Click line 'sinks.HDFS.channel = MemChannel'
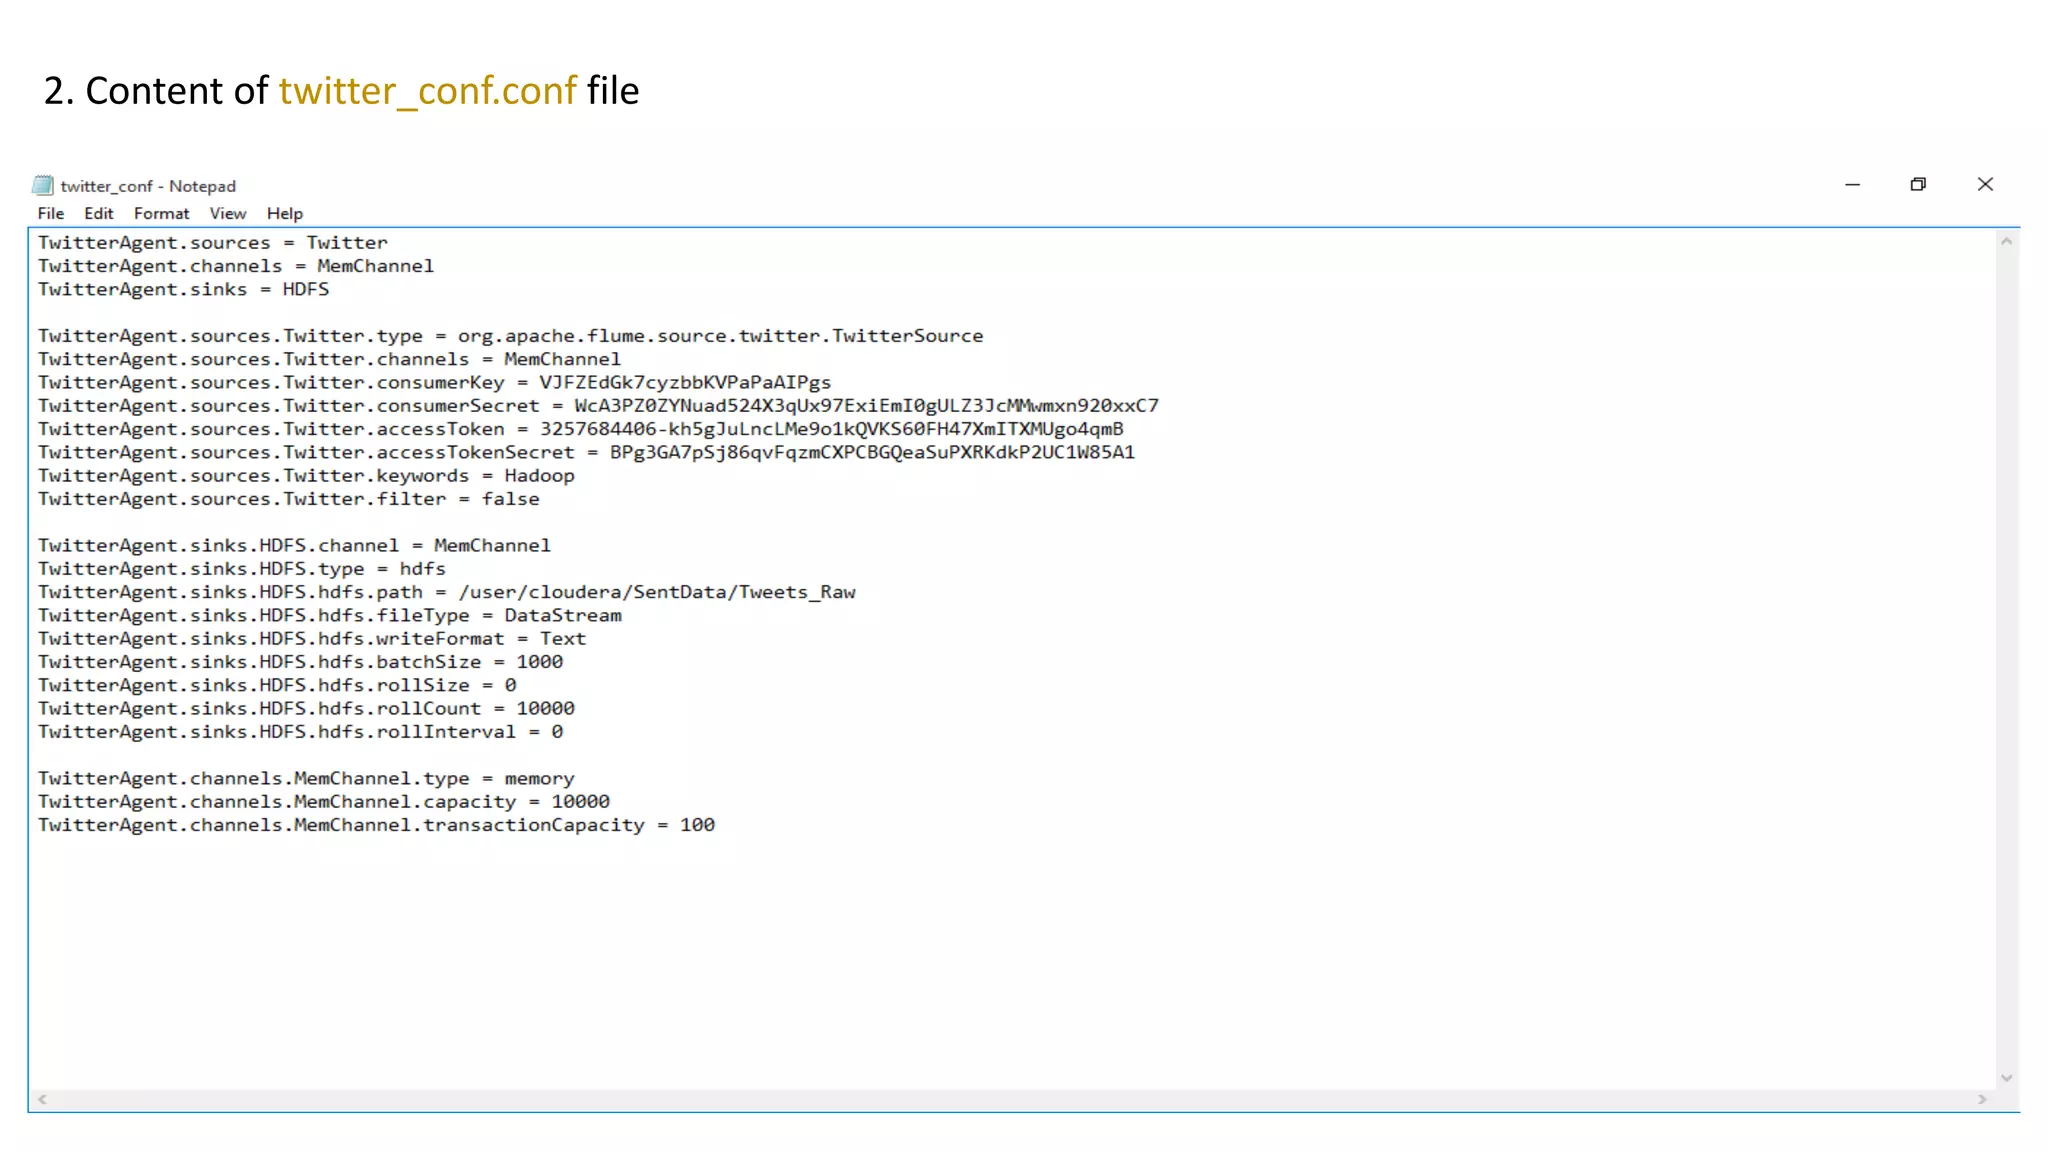 click(294, 545)
